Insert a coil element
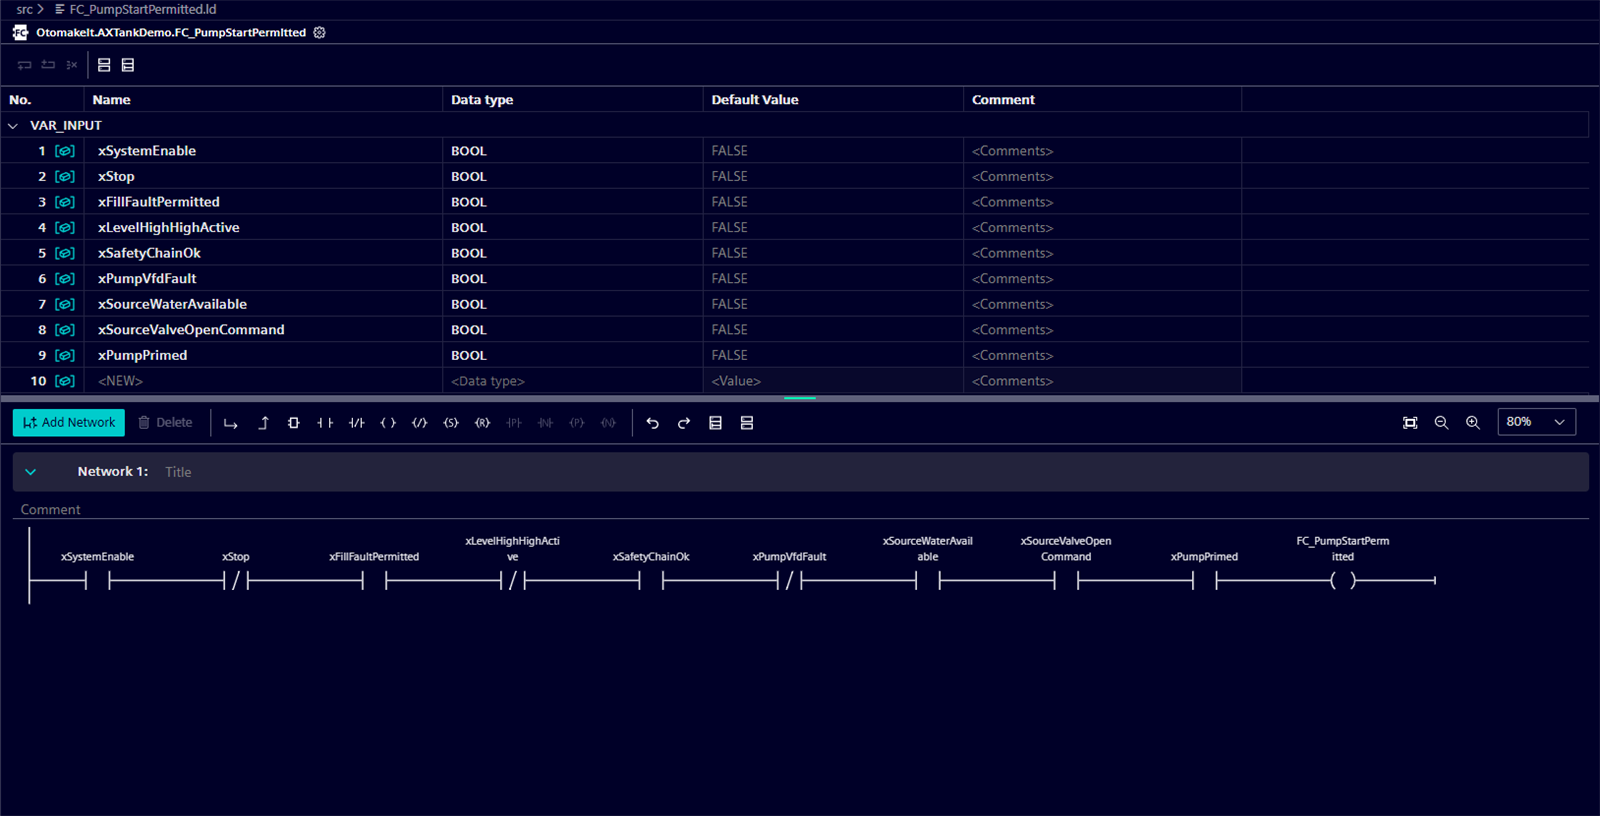The height and width of the screenshot is (816, 1600). tap(388, 423)
